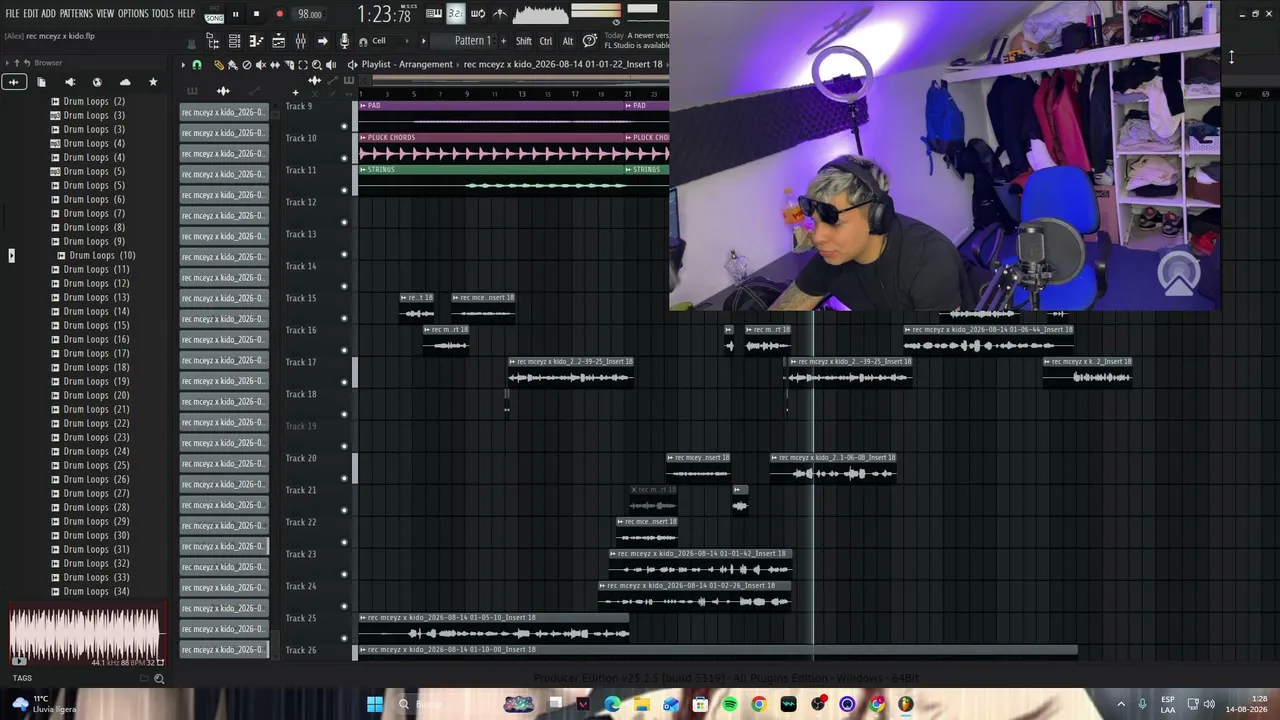Select the Draw pencil tool

coord(219,65)
